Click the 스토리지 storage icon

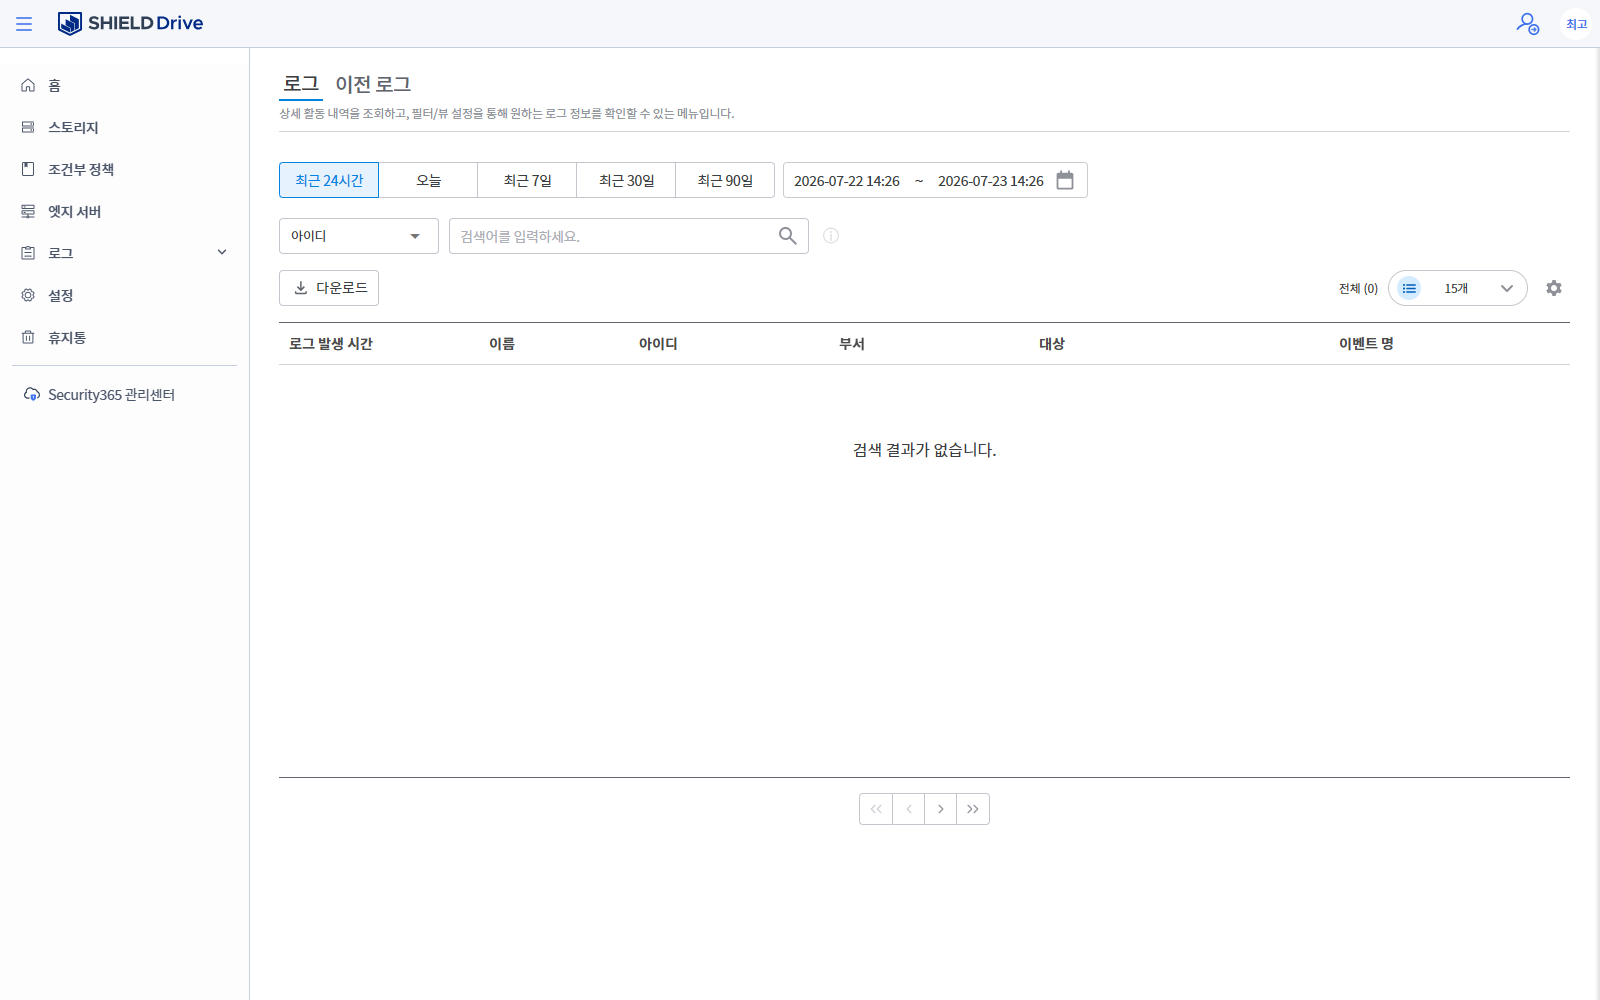tap(28, 127)
